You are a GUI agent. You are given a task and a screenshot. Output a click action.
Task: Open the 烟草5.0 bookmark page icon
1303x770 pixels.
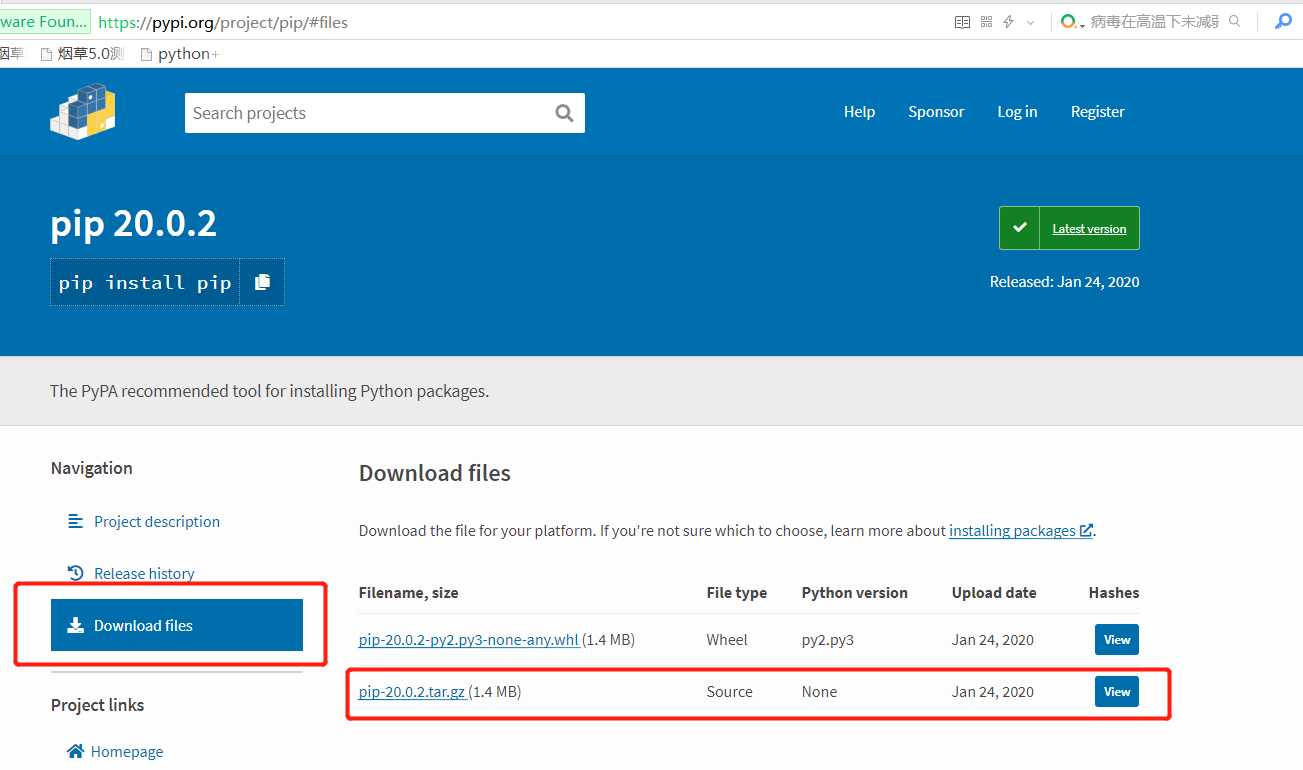click(46, 54)
